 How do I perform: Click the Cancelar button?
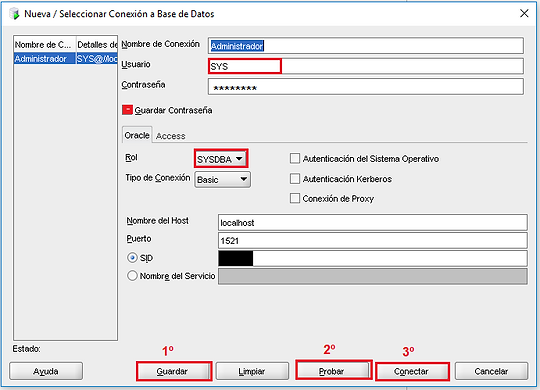491,371
